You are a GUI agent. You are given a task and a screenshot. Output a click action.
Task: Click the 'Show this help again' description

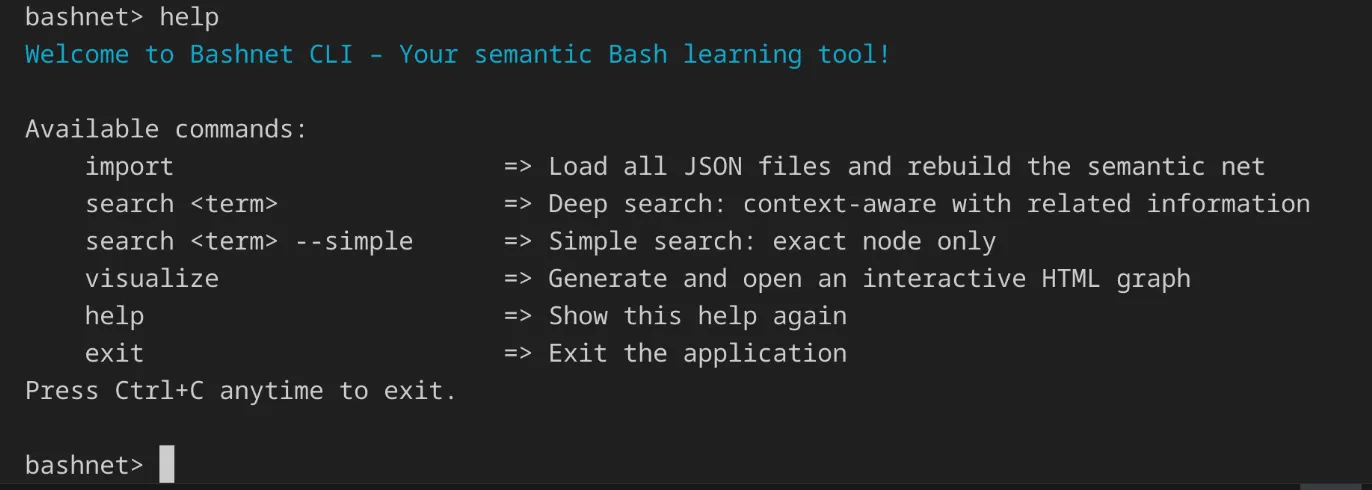[697, 316]
